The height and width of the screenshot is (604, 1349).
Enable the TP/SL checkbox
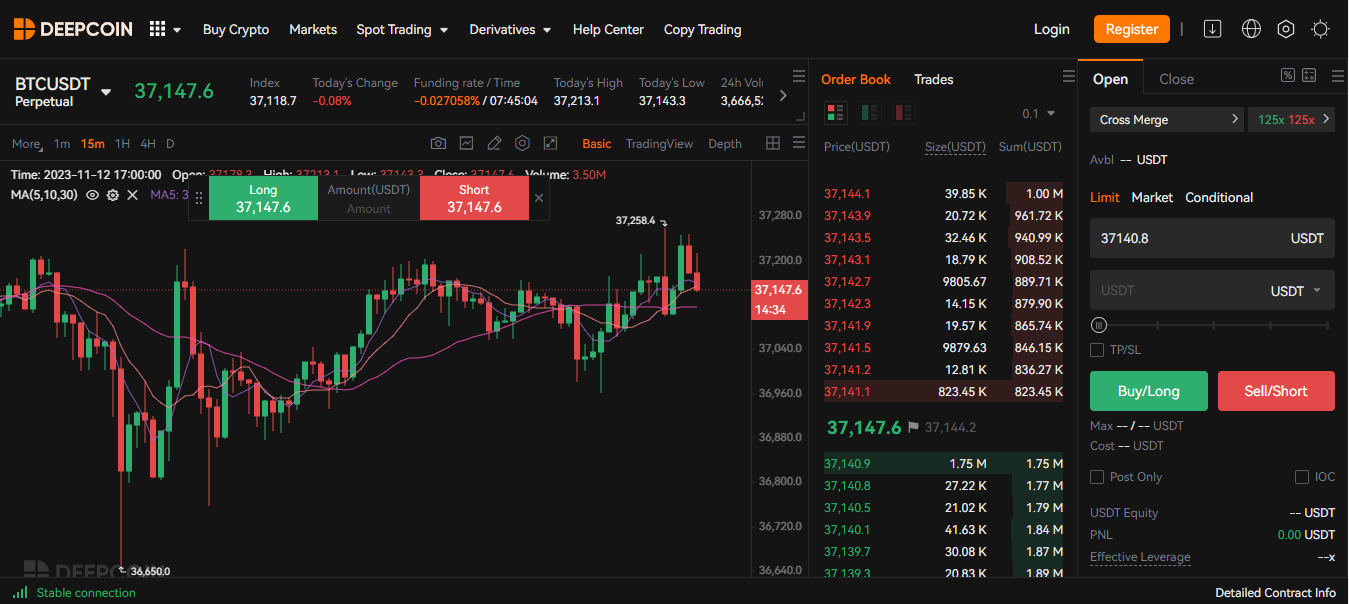tap(1097, 350)
